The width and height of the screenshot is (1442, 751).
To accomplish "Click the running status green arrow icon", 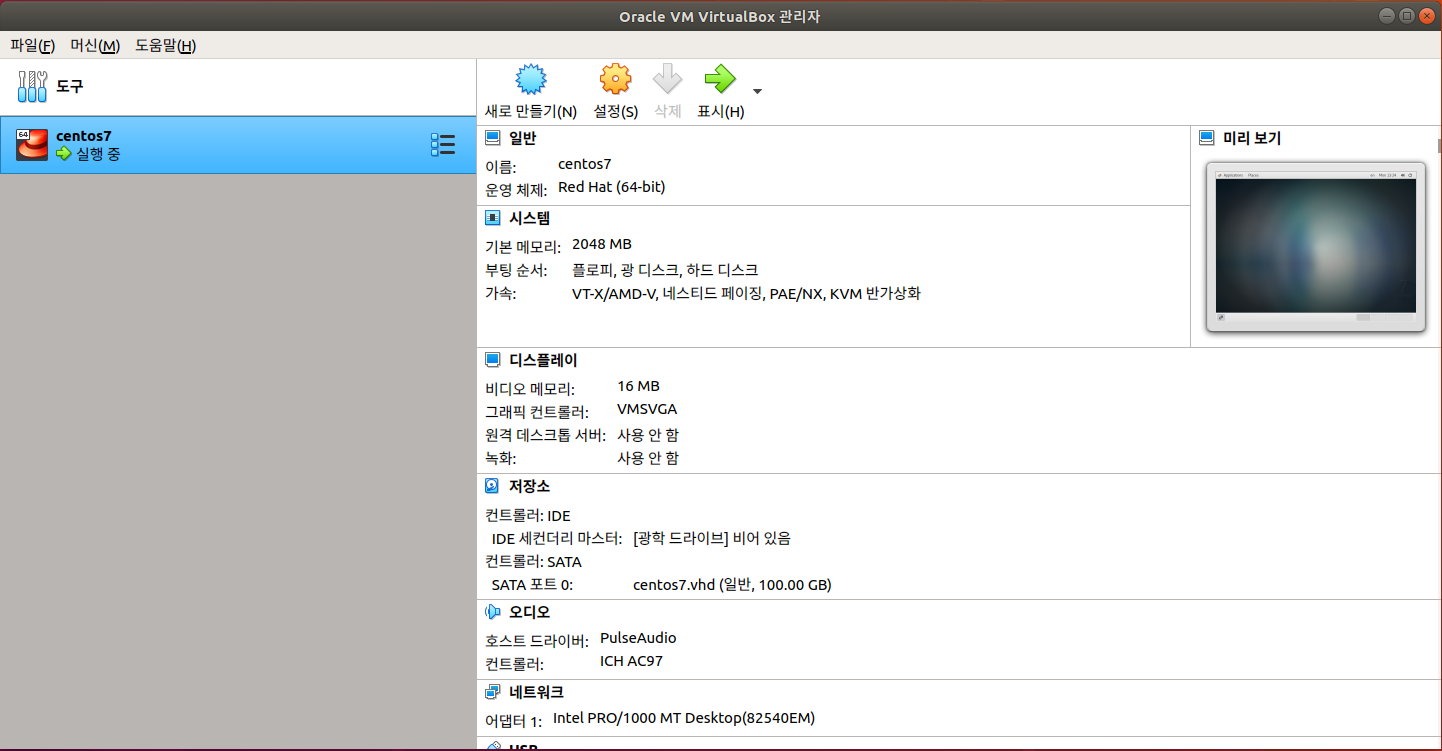I will tap(64, 154).
